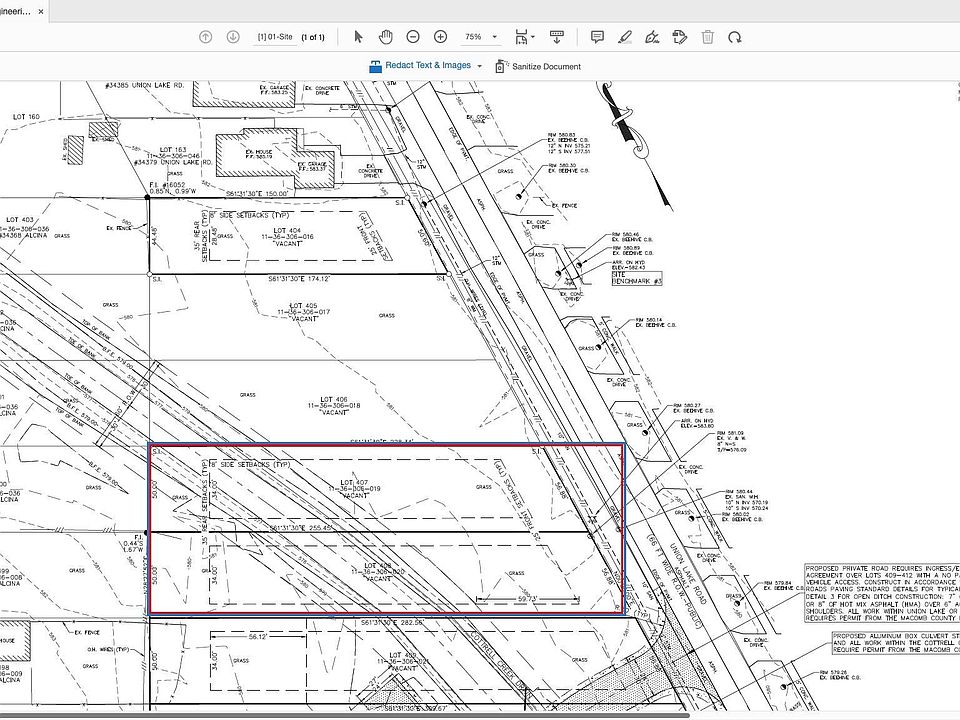Close the open document tab
Viewport: 960px width, 720px height.
(40, 12)
